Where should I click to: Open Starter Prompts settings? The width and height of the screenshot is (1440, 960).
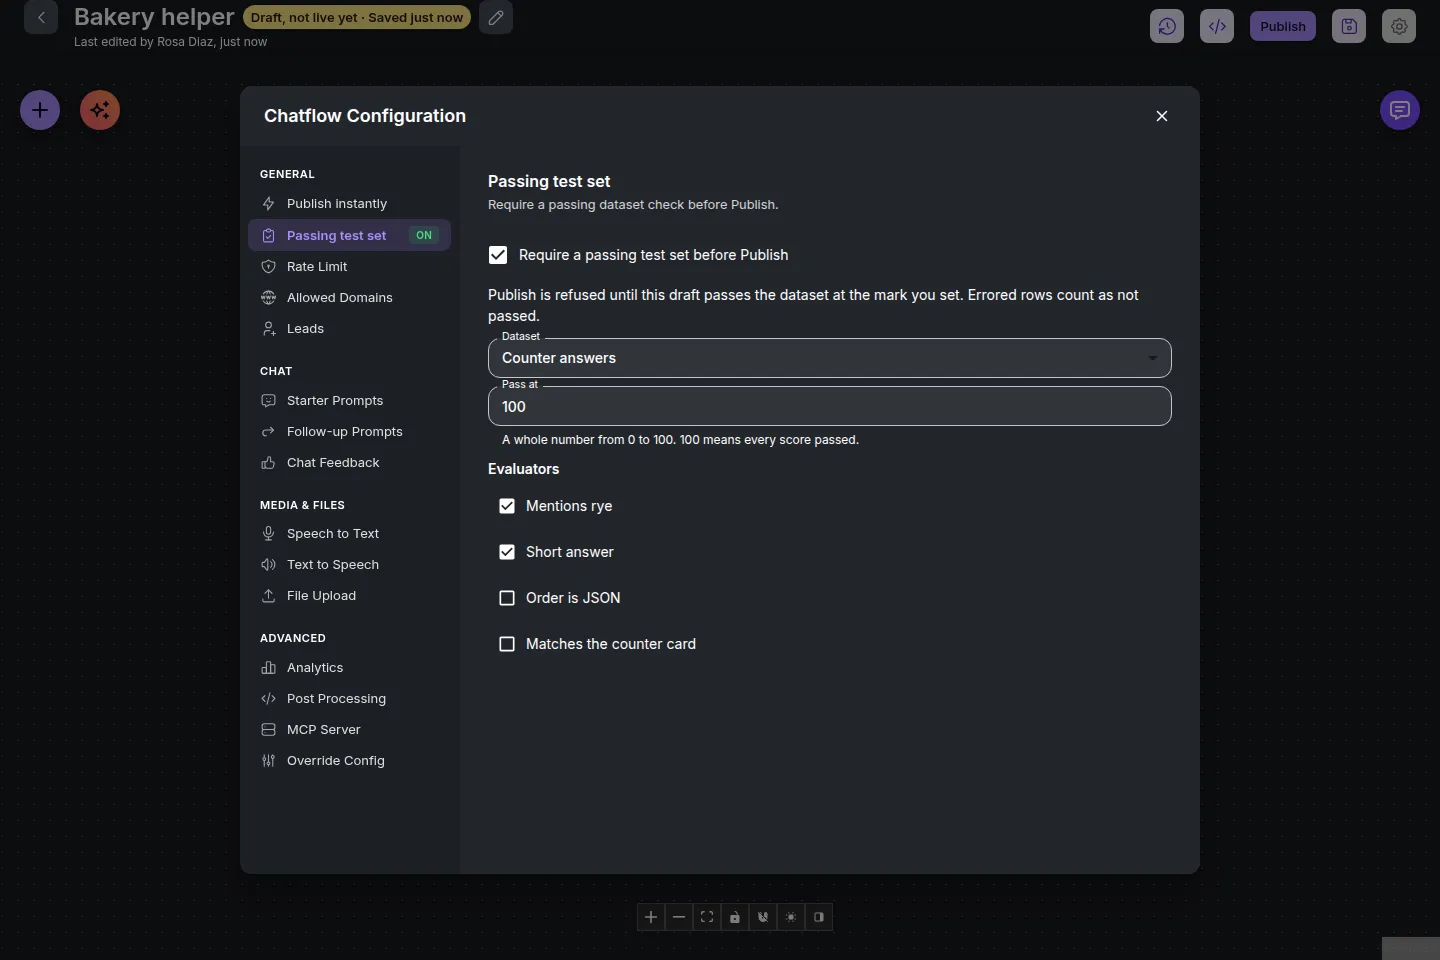[x=349, y=401]
